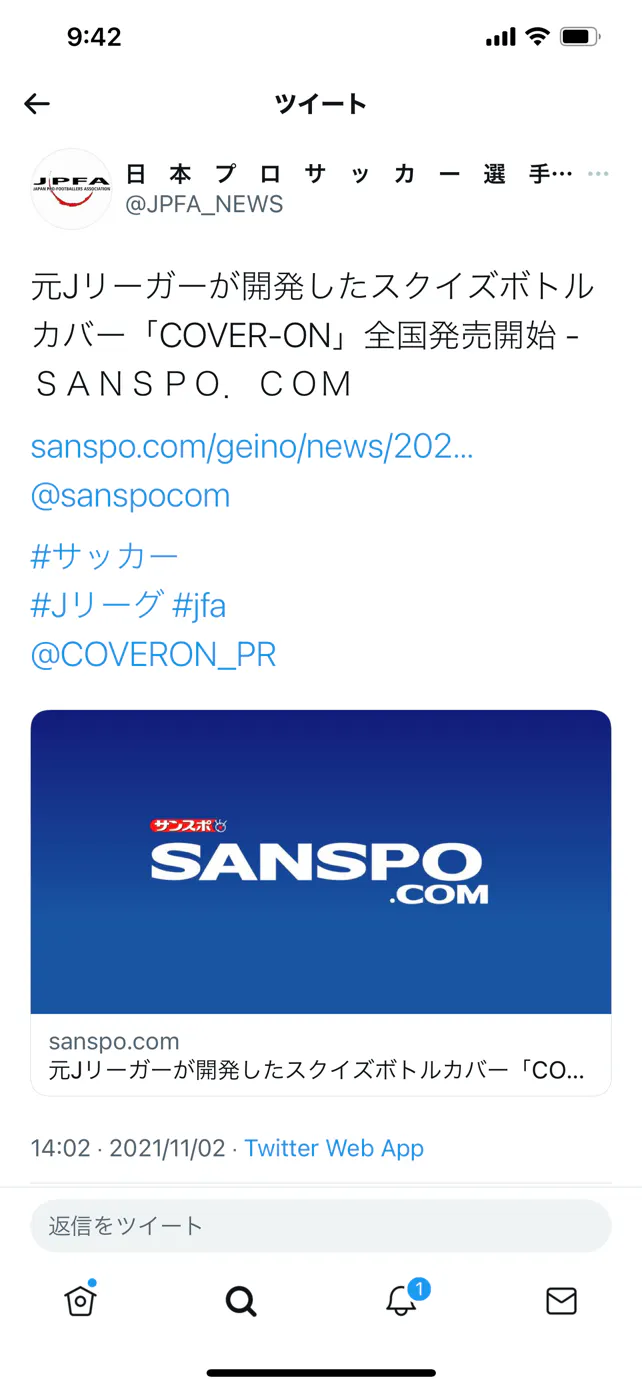The width and height of the screenshot is (642, 1389).
Task: Open Messages via the envelope icon
Action: click(561, 1300)
